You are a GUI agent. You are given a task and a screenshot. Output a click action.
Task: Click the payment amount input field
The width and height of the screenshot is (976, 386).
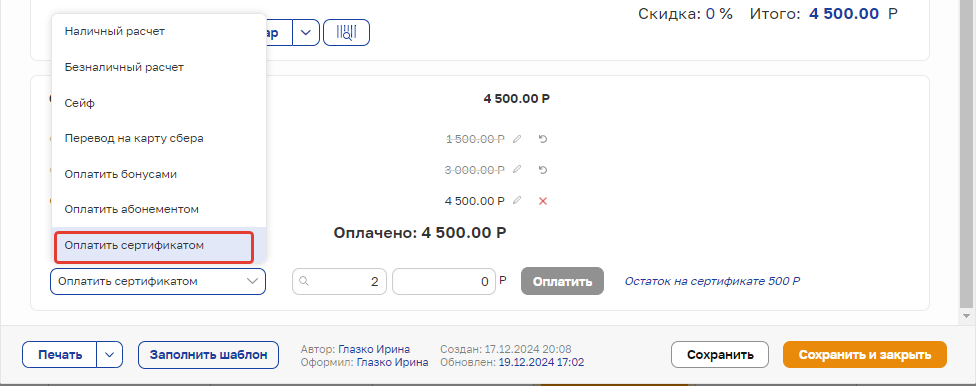click(443, 281)
